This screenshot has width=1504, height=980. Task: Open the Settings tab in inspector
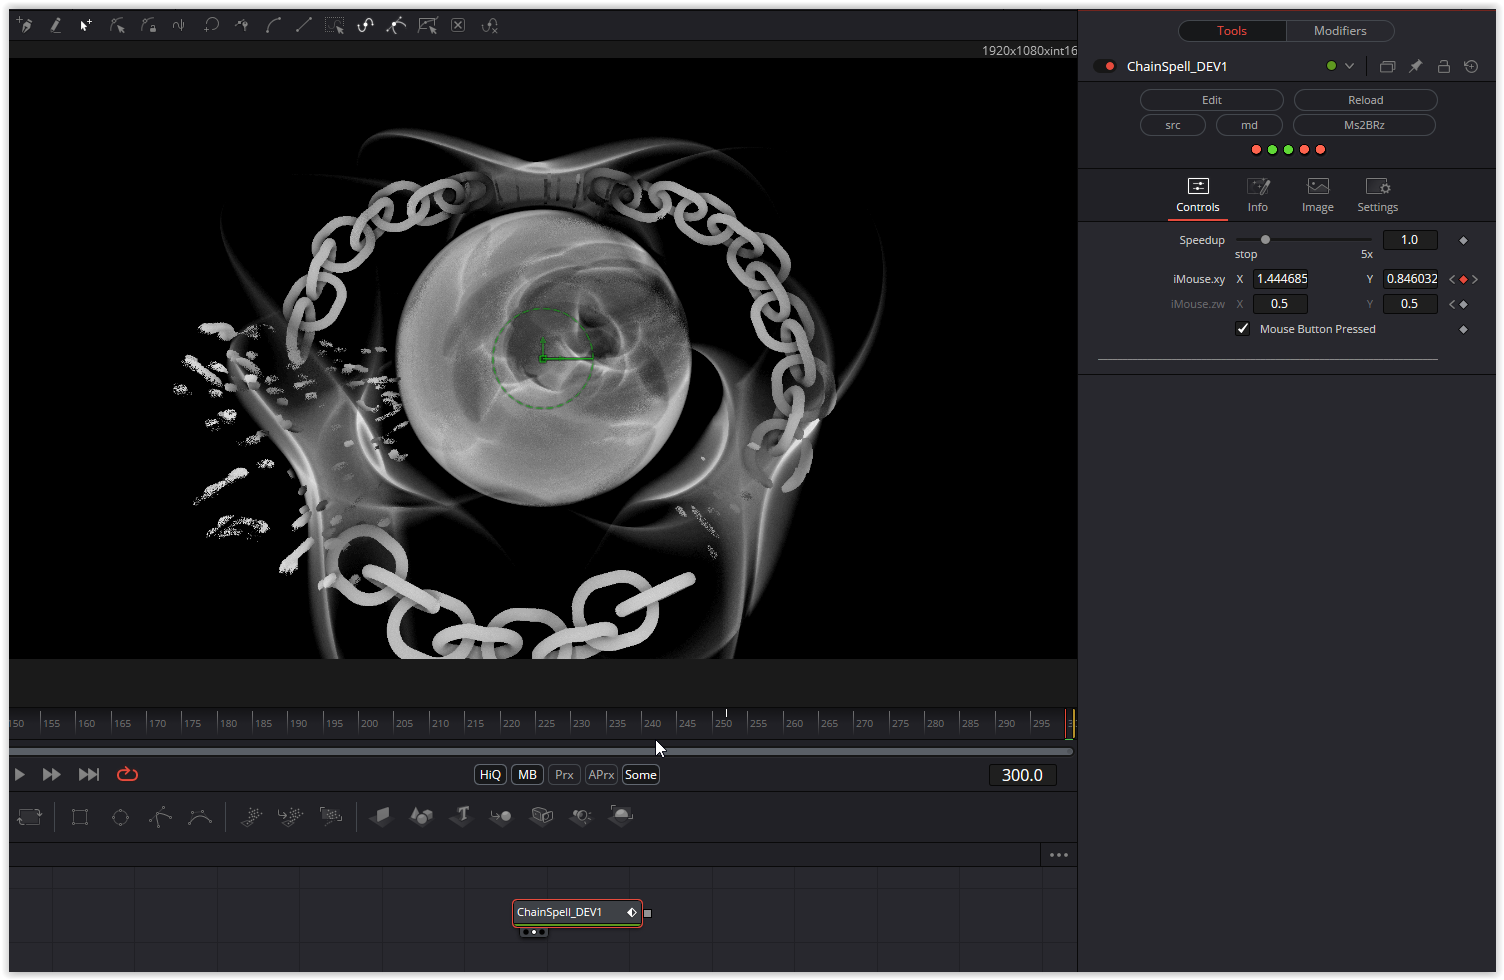click(1377, 195)
